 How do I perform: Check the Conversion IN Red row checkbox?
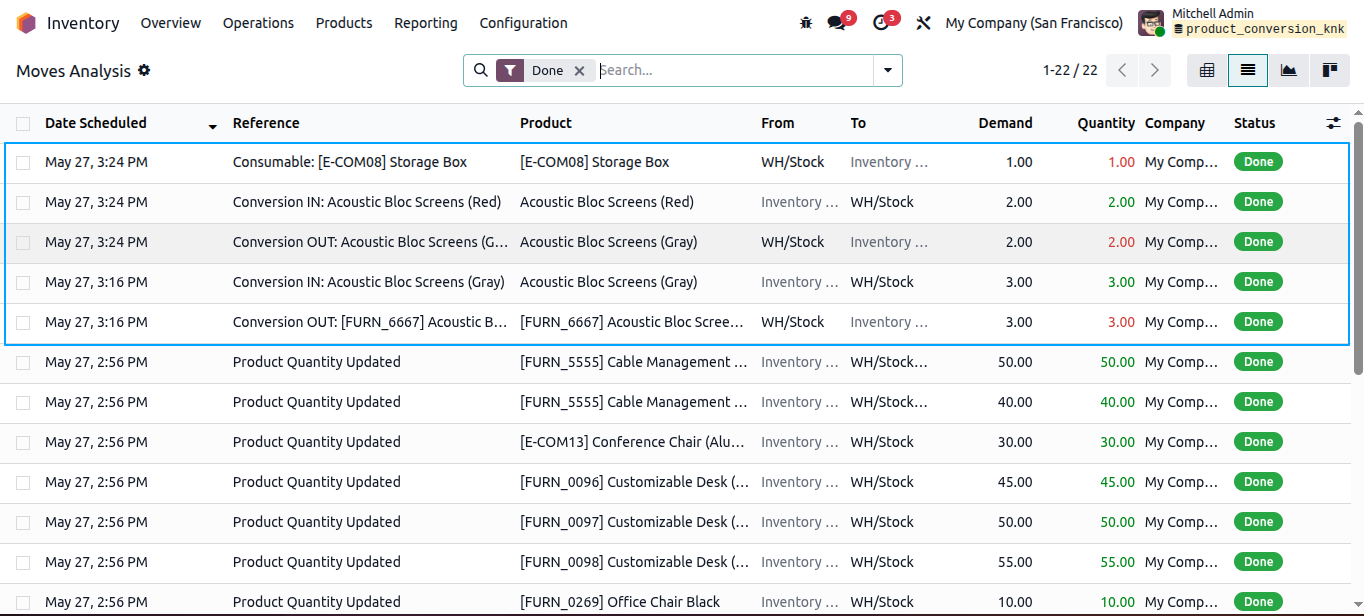(x=23, y=202)
